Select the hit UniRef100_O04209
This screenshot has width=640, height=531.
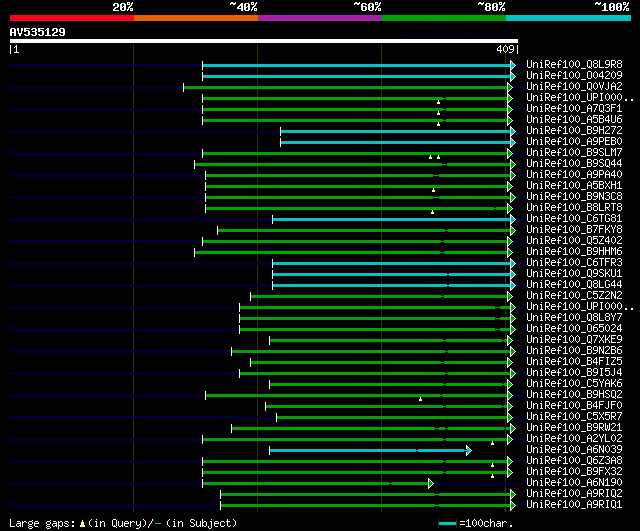pyautogui.click(x=574, y=76)
